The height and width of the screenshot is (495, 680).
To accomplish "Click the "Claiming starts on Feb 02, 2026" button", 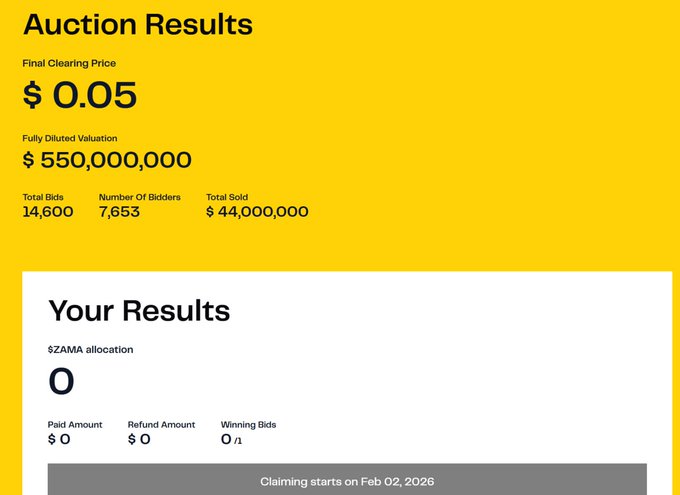I will tap(347, 481).
